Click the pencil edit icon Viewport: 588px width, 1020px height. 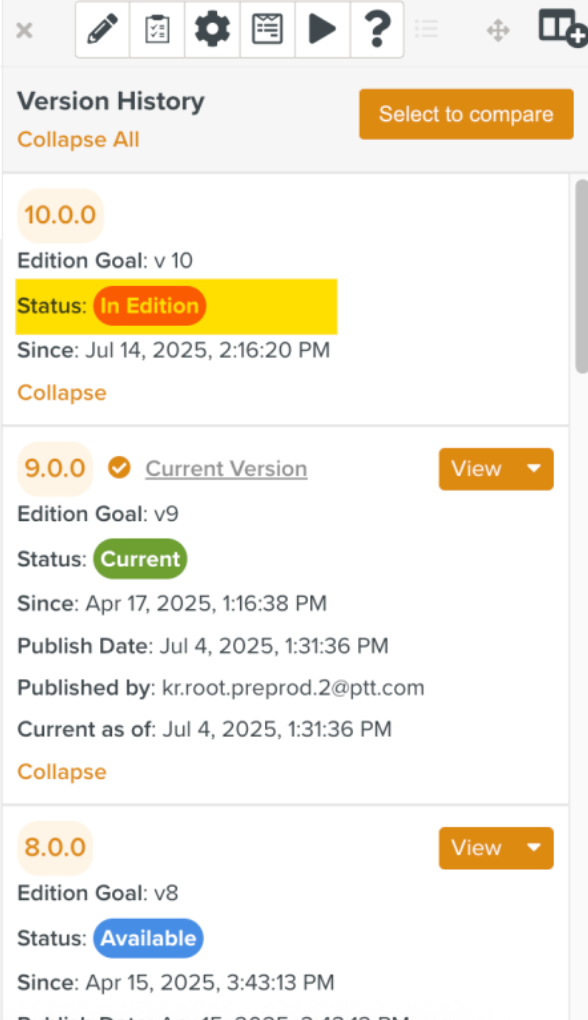(x=103, y=30)
